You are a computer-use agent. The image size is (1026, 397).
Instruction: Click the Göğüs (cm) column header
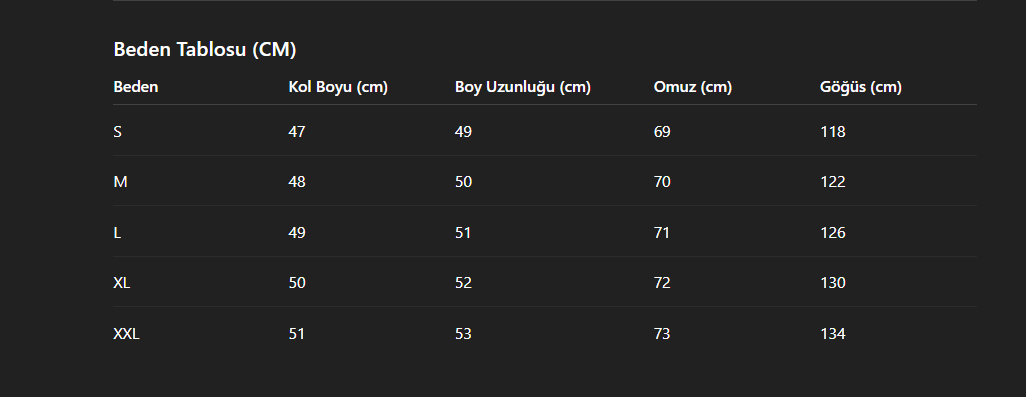tap(860, 87)
